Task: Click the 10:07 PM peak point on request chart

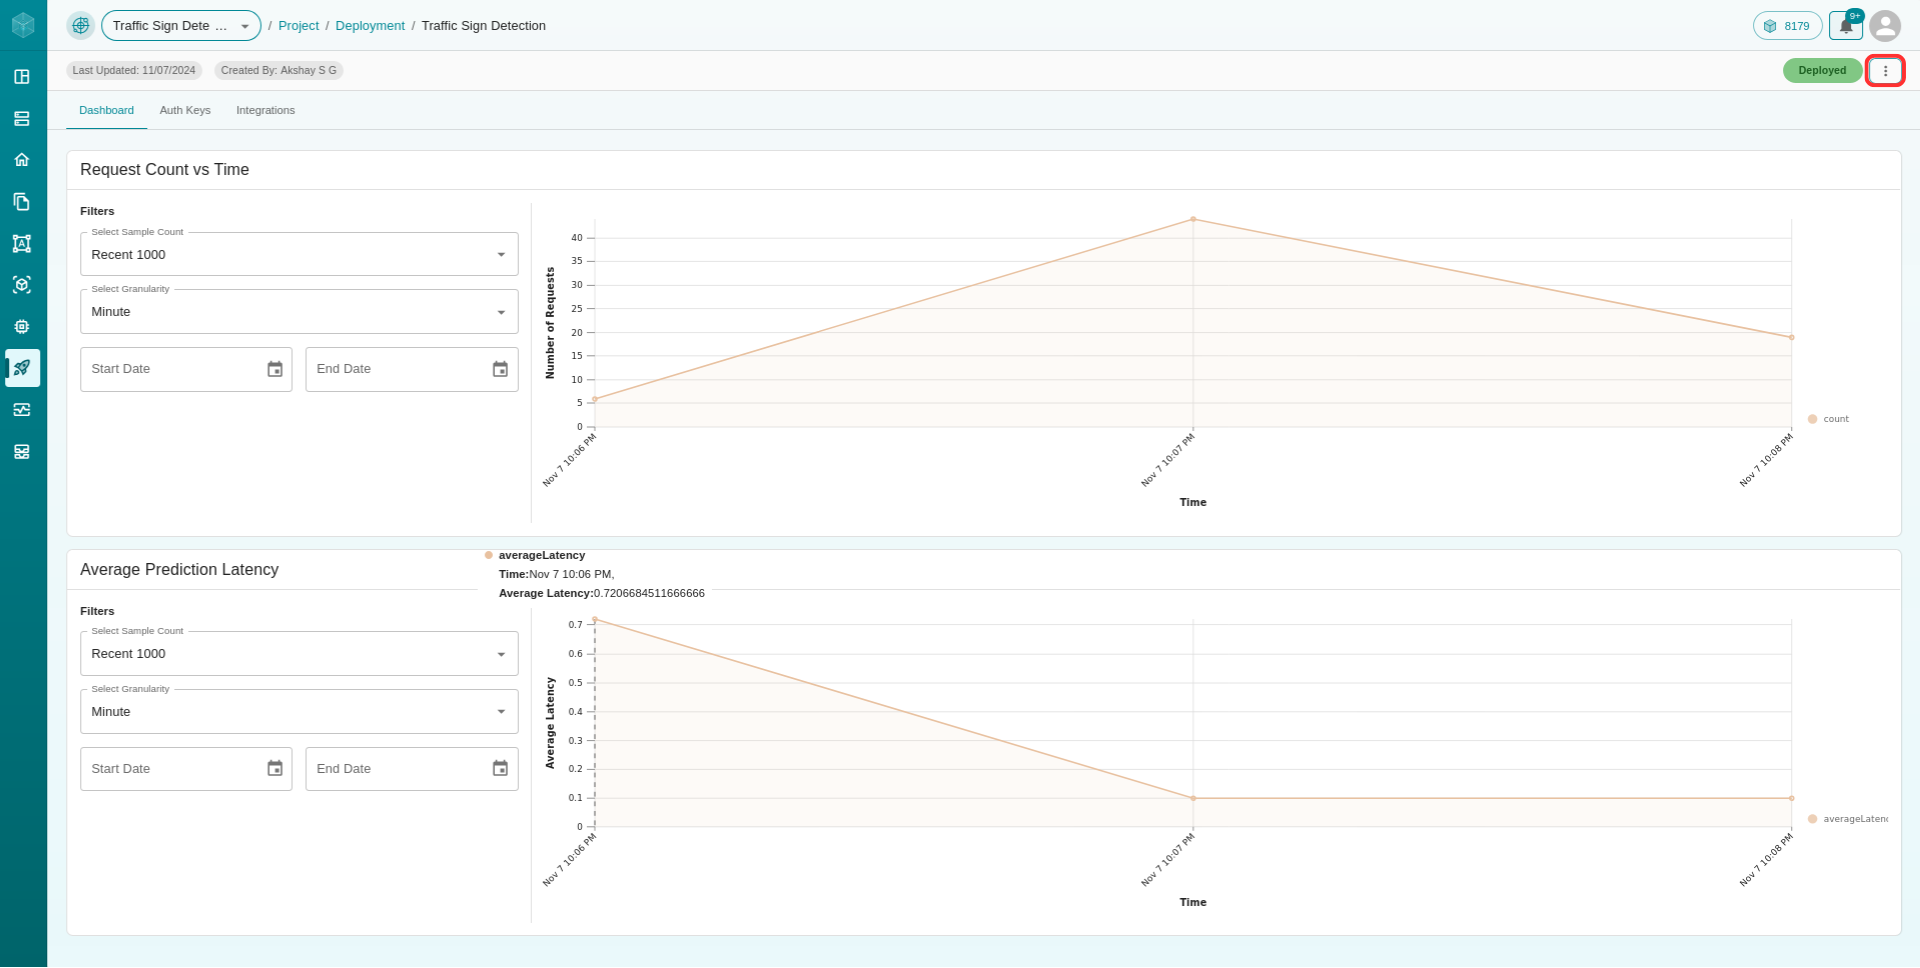Action: click(1193, 219)
